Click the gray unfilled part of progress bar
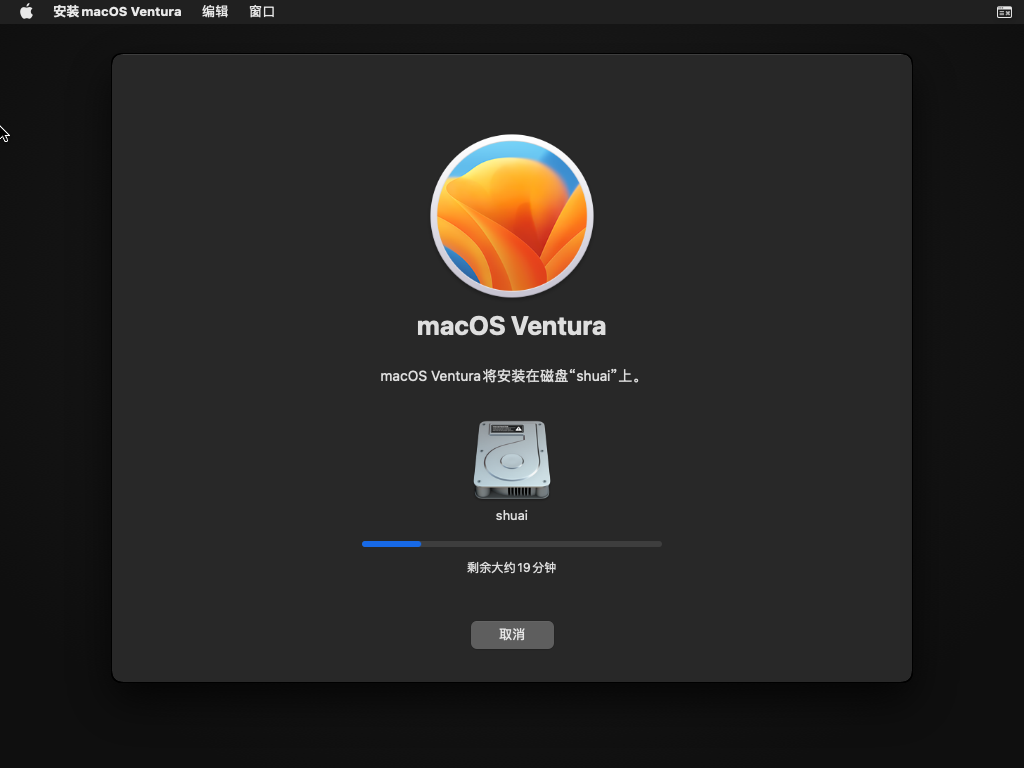Image resolution: width=1024 pixels, height=768 pixels. (x=560, y=544)
